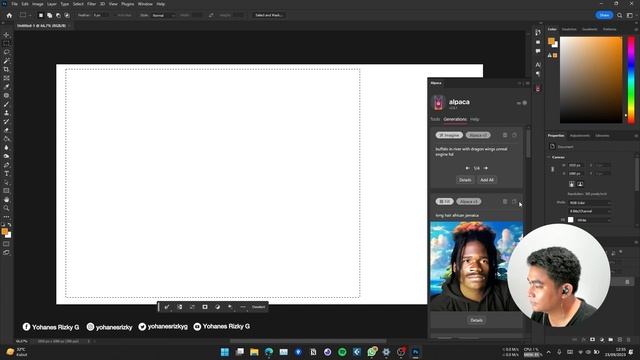
Task: Select the Paint Bucket tool
Action: (x=6, y=139)
